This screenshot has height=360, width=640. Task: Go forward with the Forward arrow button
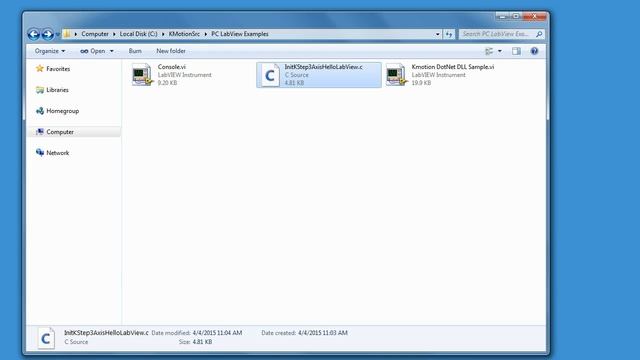[x=47, y=34]
